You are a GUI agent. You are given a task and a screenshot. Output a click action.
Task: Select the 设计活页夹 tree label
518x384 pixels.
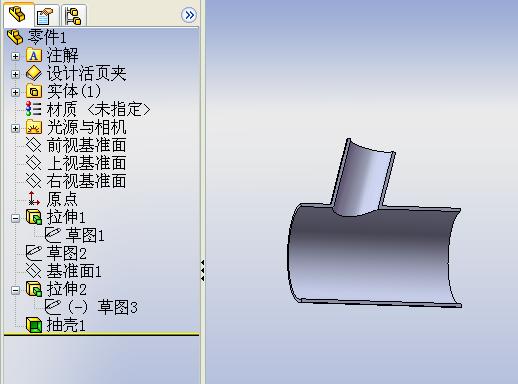click(86, 73)
